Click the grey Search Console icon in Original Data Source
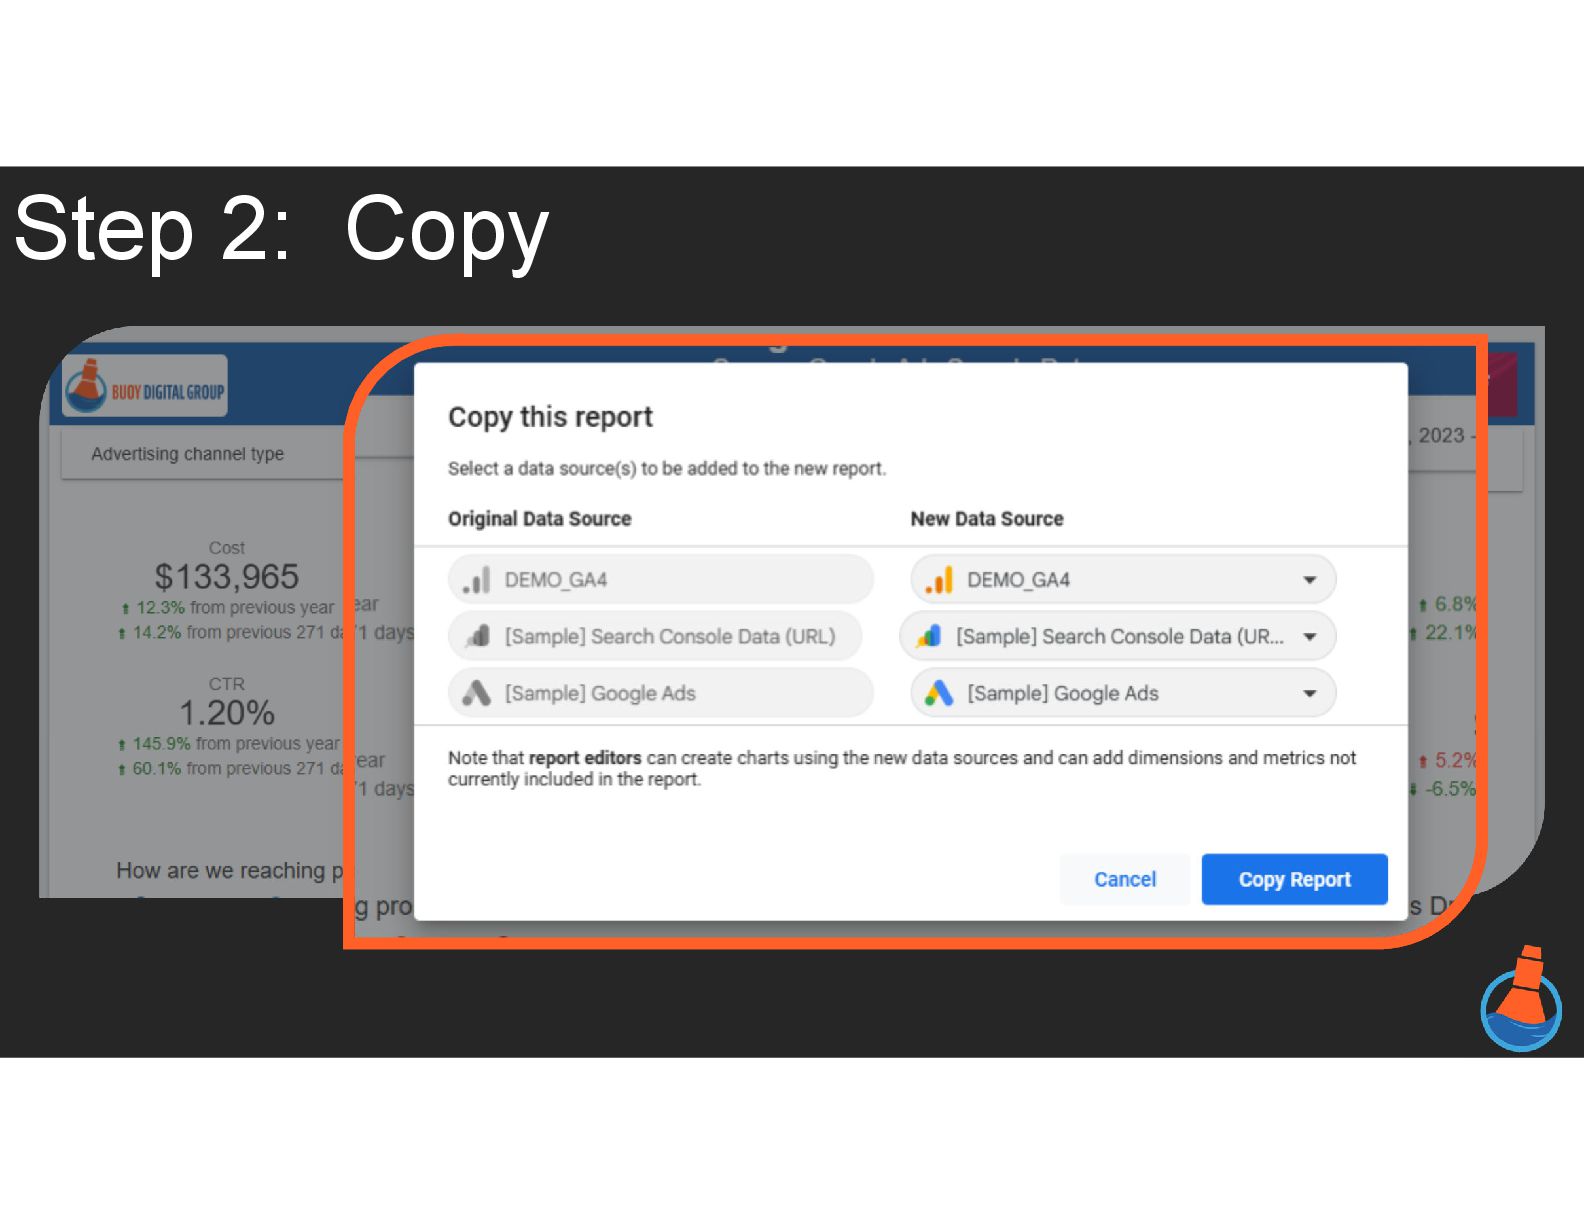This screenshot has width=1584, height=1224. tap(478, 636)
